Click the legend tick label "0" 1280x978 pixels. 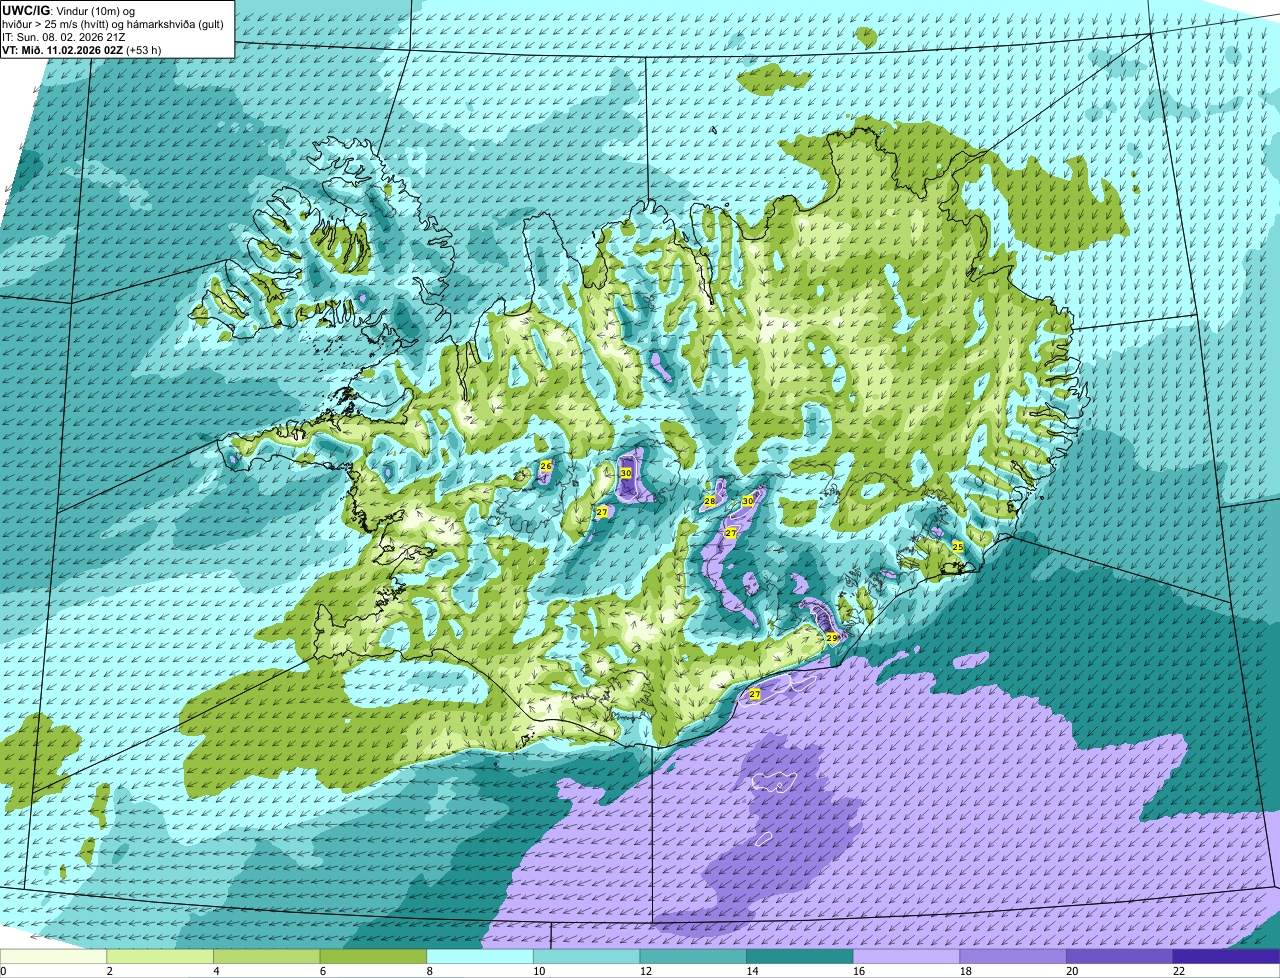4,971
